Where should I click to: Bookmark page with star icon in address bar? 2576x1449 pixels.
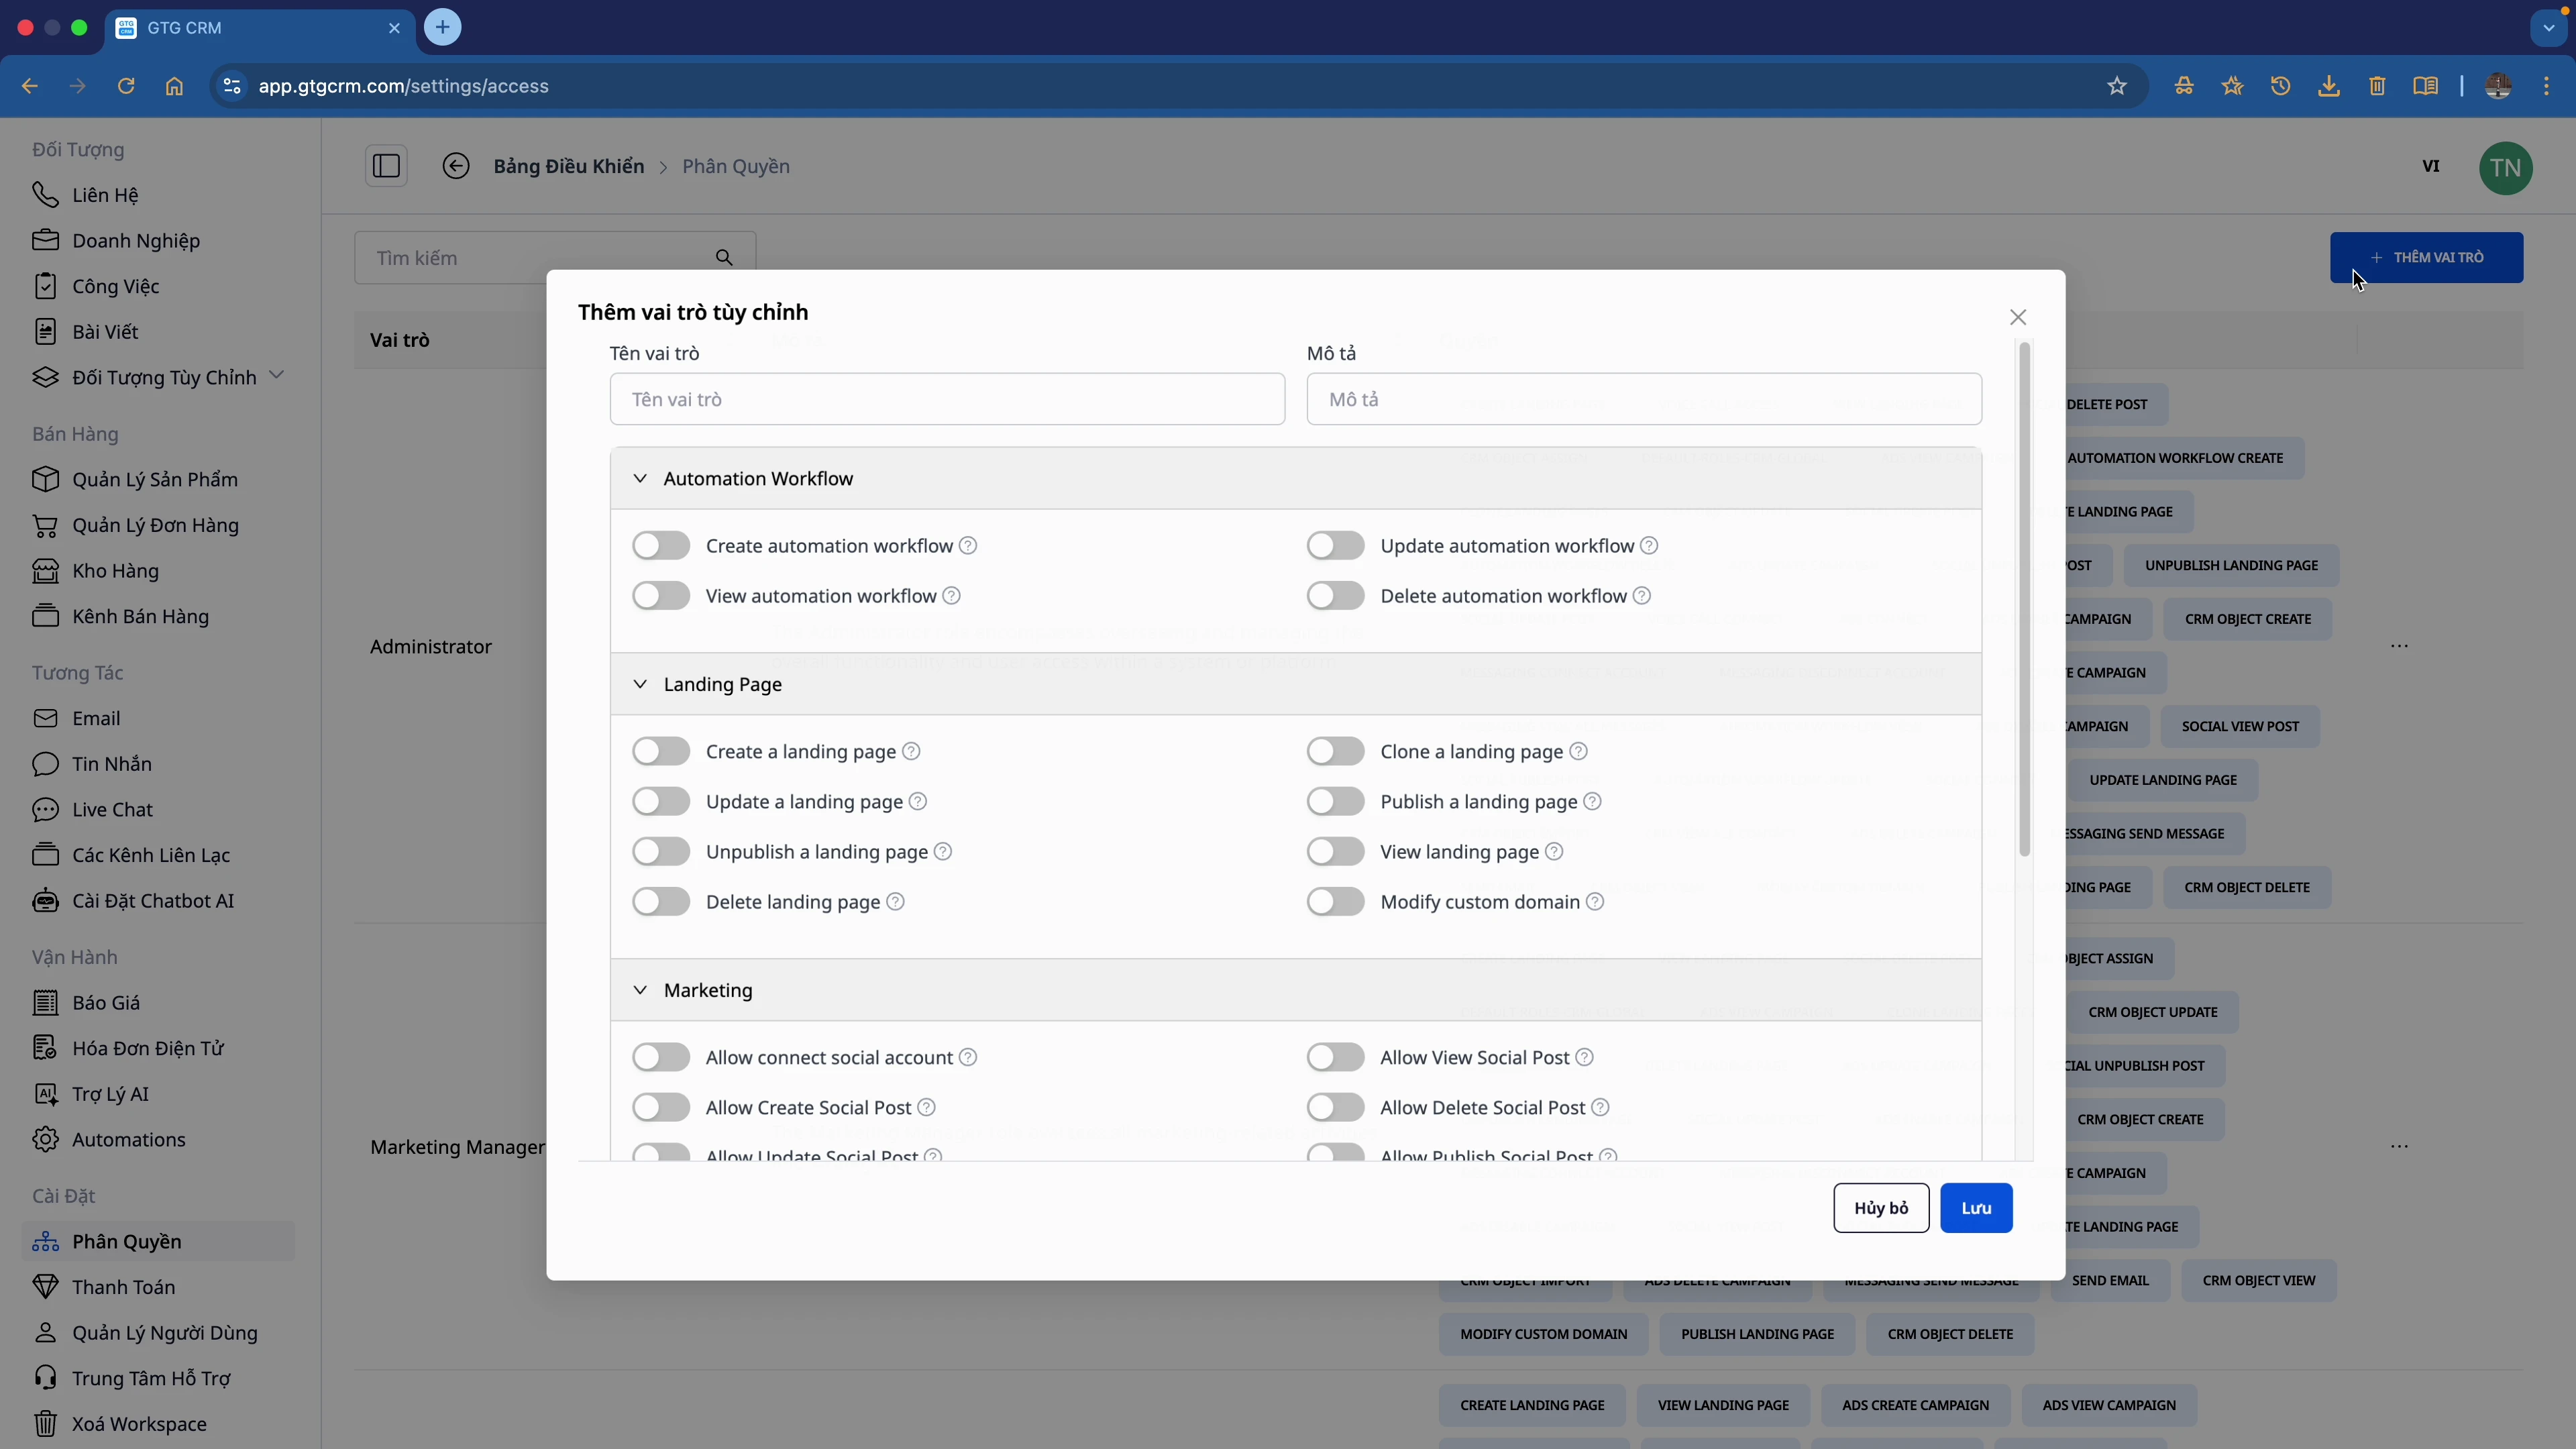click(x=2117, y=86)
